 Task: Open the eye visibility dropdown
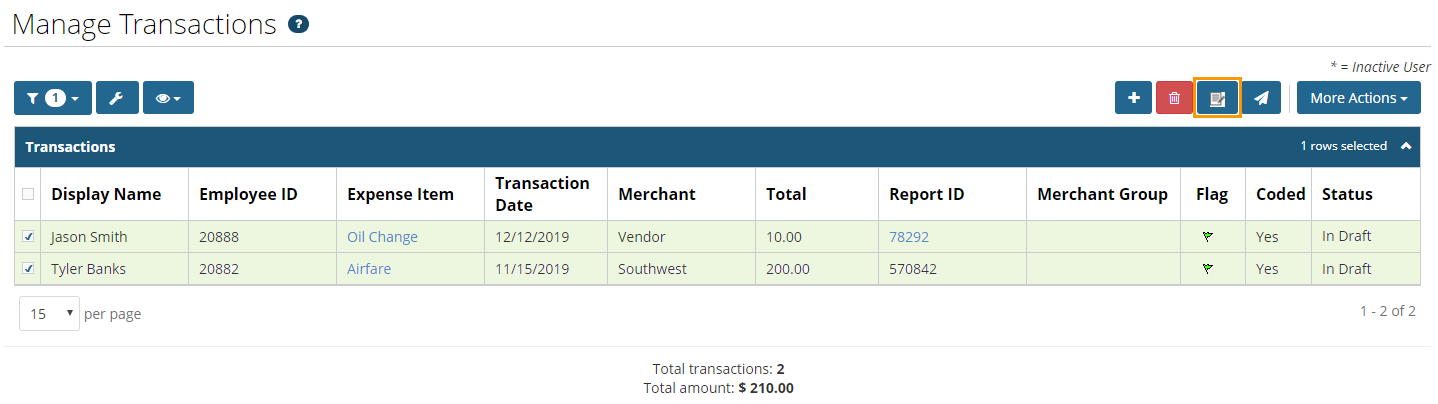point(168,98)
